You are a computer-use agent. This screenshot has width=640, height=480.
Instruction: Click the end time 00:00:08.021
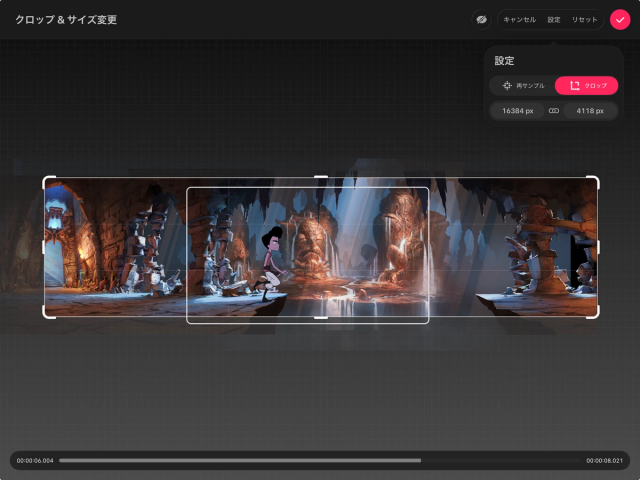click(x=604, y=460)
